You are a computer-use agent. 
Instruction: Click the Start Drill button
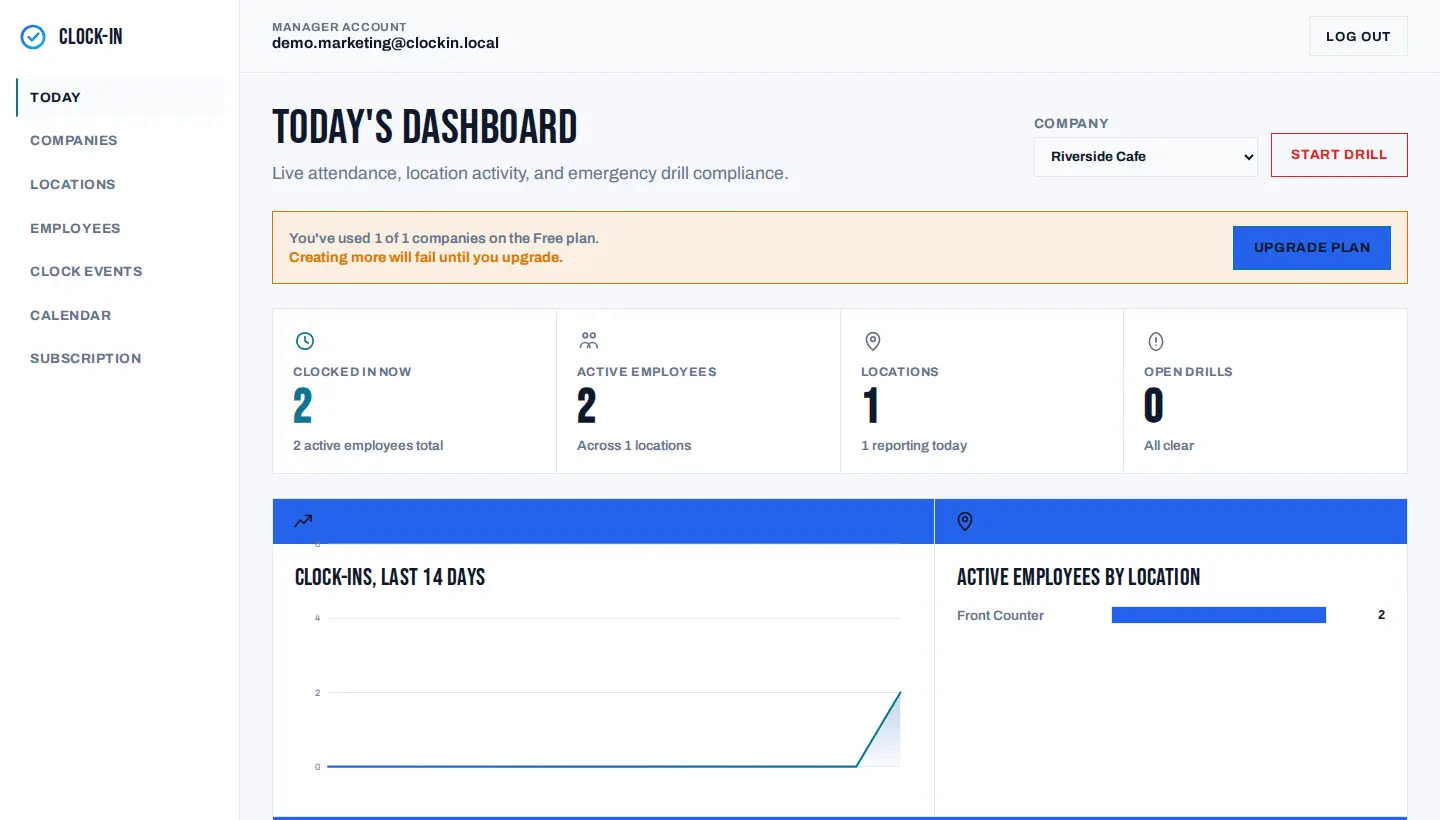point(1339,155)
